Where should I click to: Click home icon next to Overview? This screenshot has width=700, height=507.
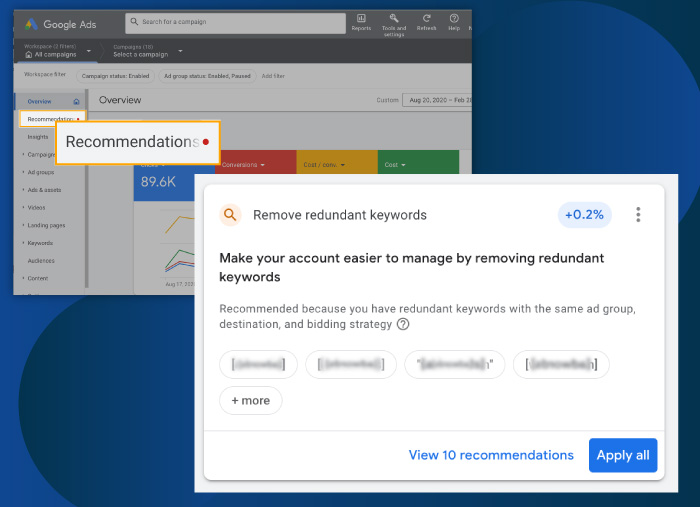(x=77, y=102)
